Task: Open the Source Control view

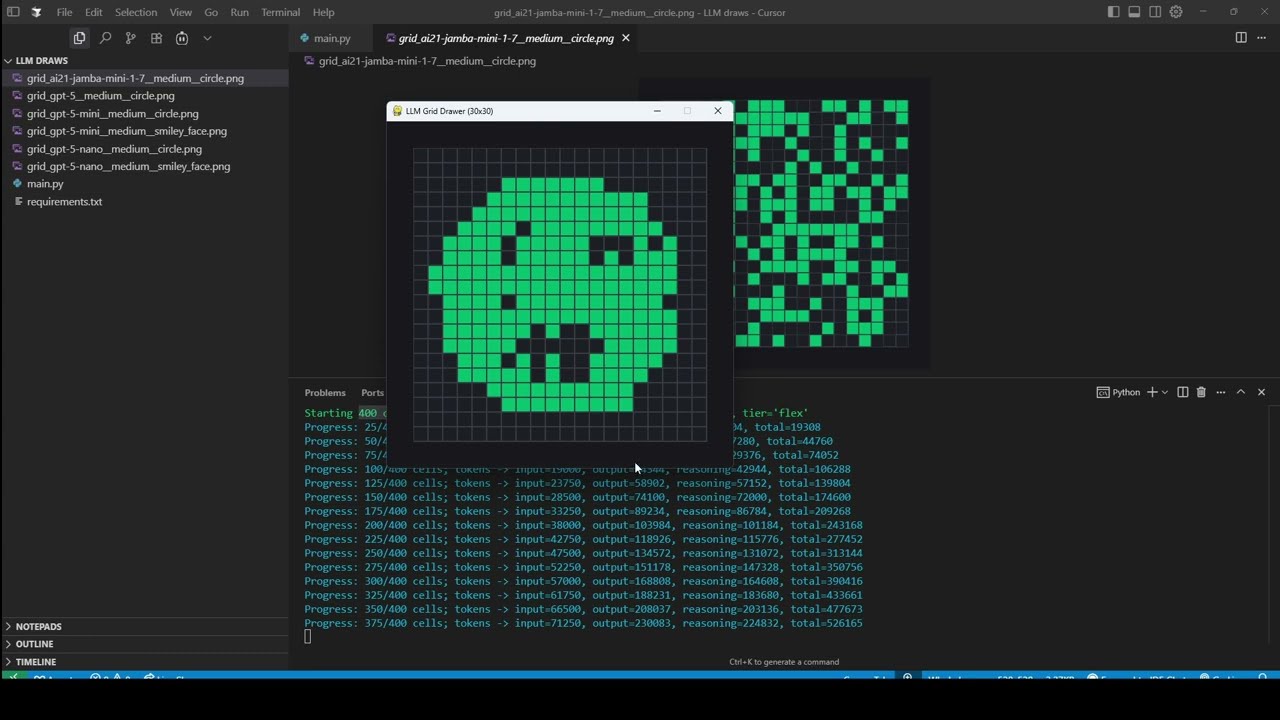Action: 130,38
